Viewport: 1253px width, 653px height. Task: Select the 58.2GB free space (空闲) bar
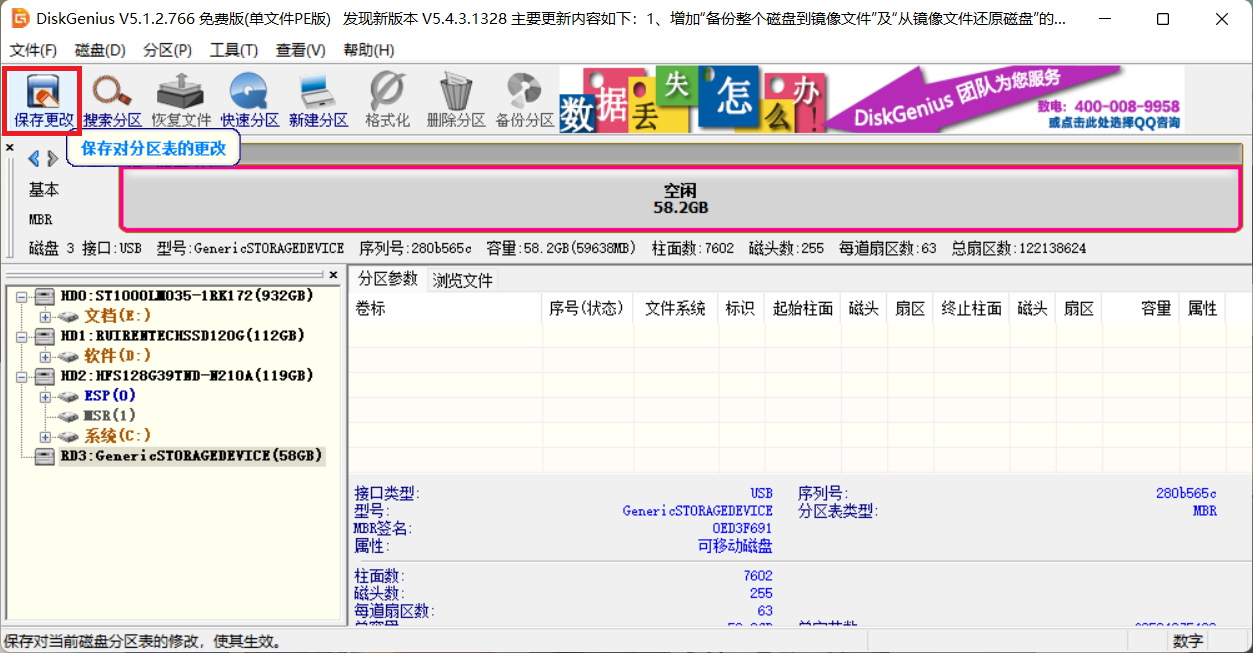(680, 198)
